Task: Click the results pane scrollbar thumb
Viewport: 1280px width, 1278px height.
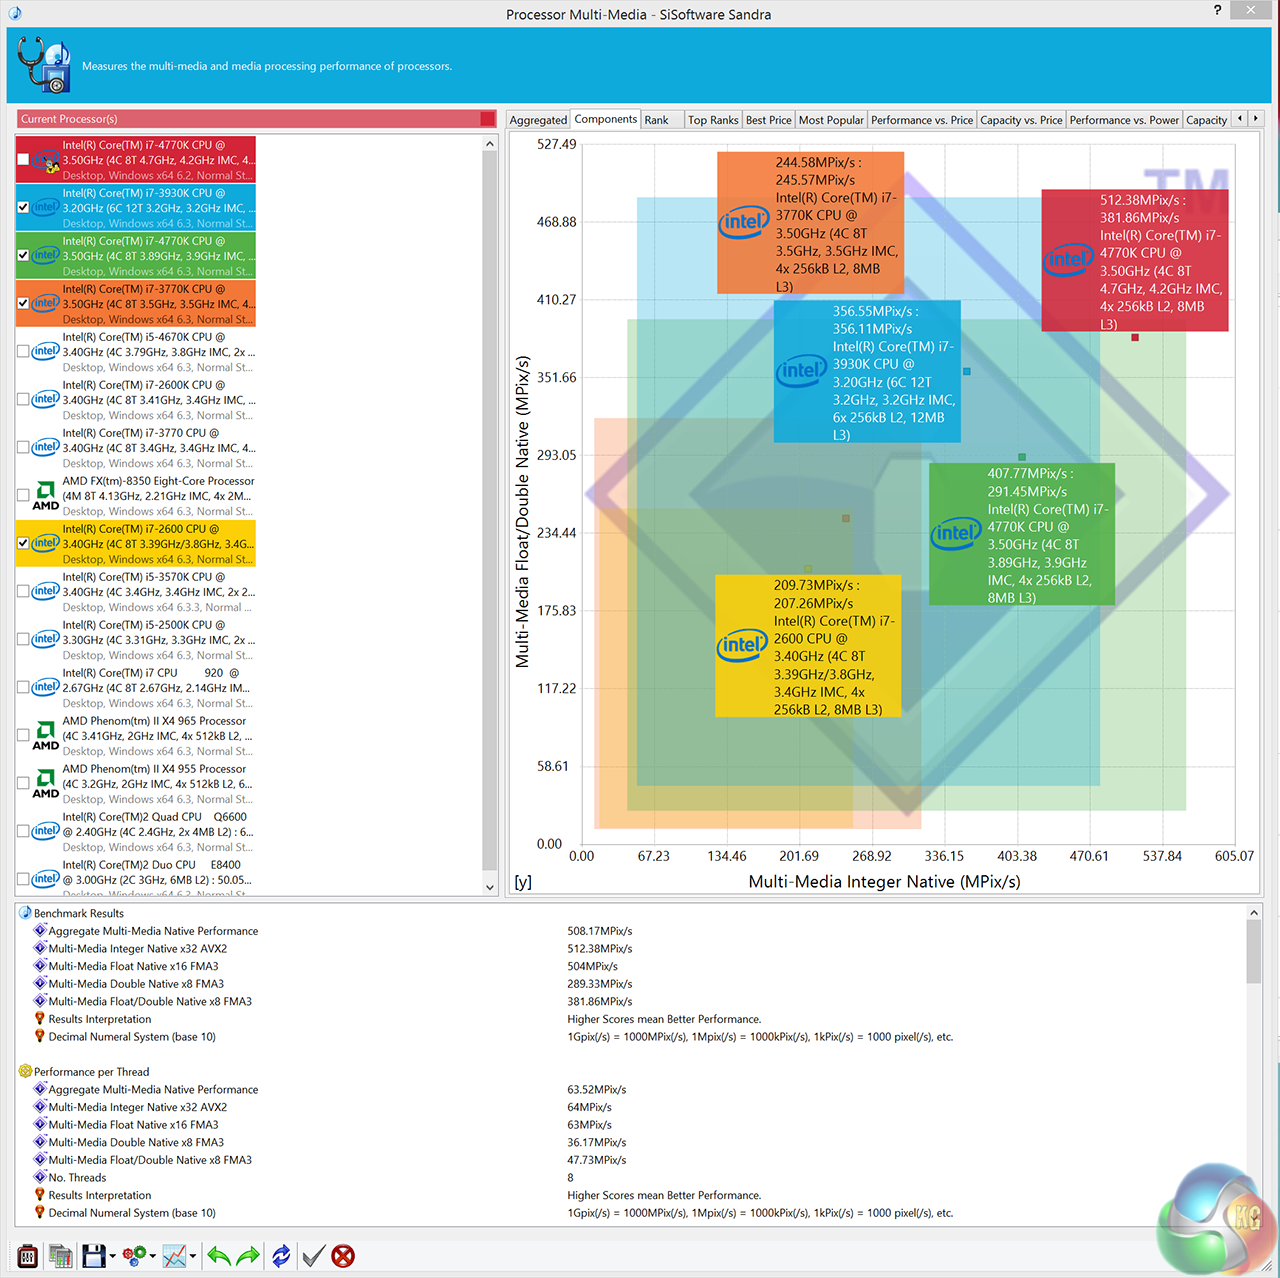Action: point(1254,951)
